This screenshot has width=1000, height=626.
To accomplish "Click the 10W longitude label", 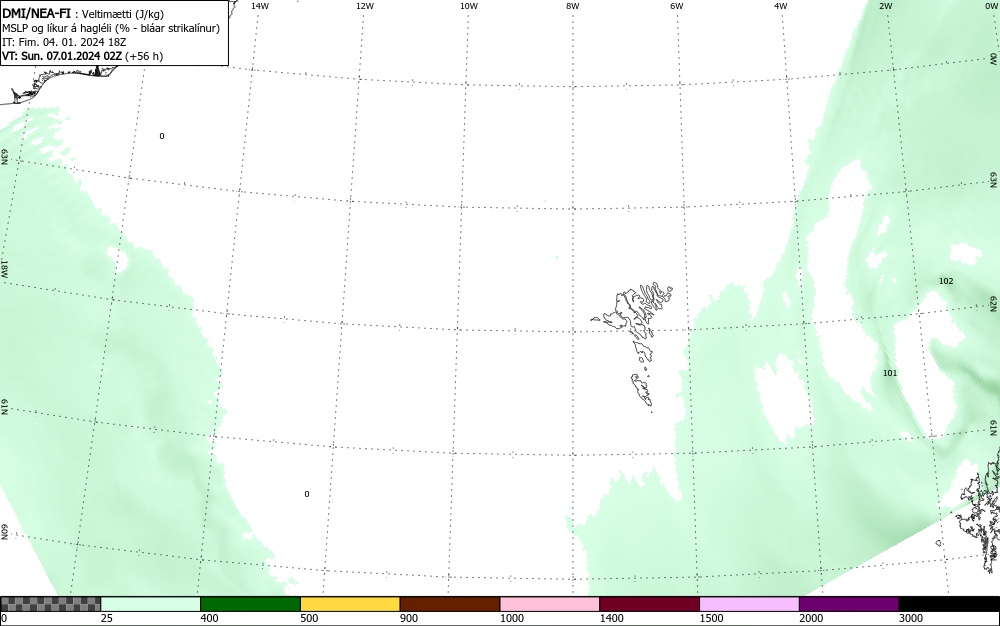I will point(469,6).
